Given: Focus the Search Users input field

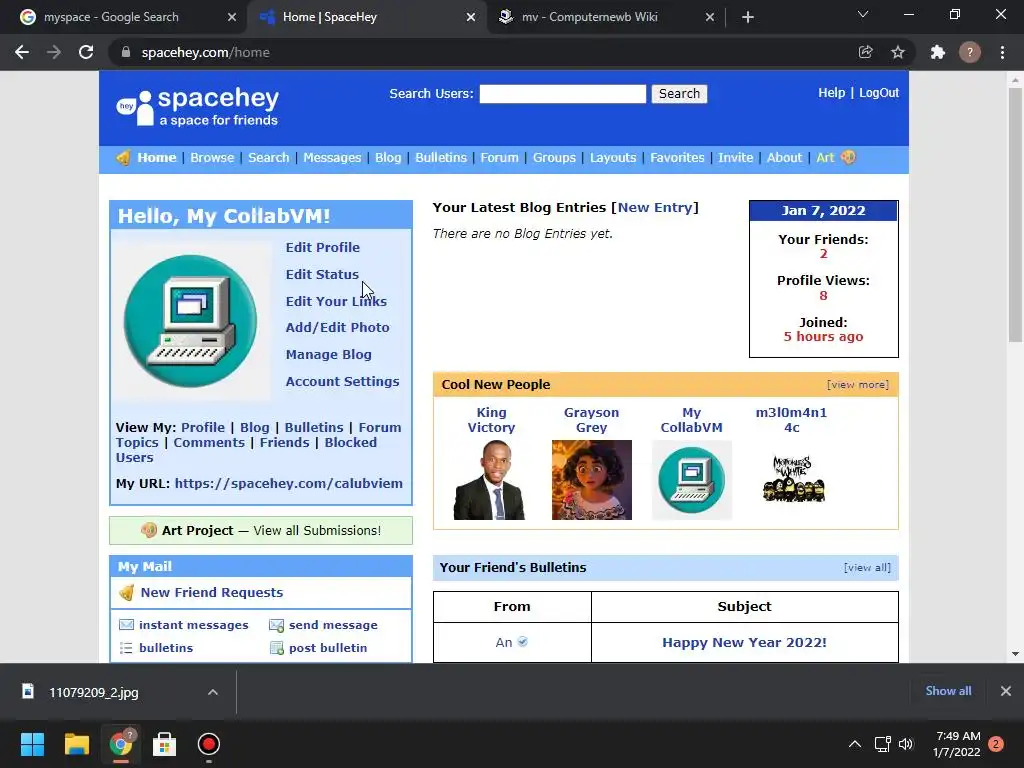Looking at the screenshot, I should (x=562, y=93).
